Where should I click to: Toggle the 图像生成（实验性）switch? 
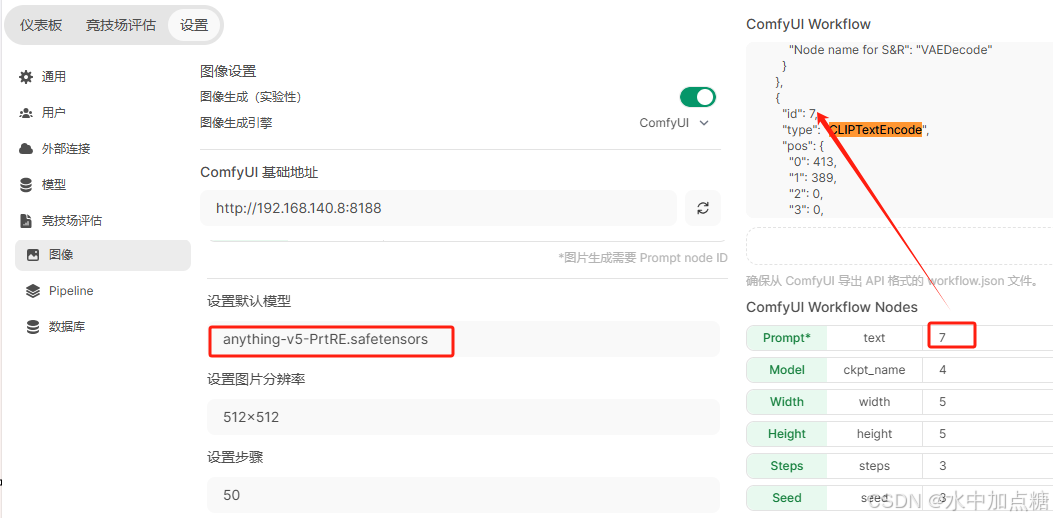click(x=698, y=97)
